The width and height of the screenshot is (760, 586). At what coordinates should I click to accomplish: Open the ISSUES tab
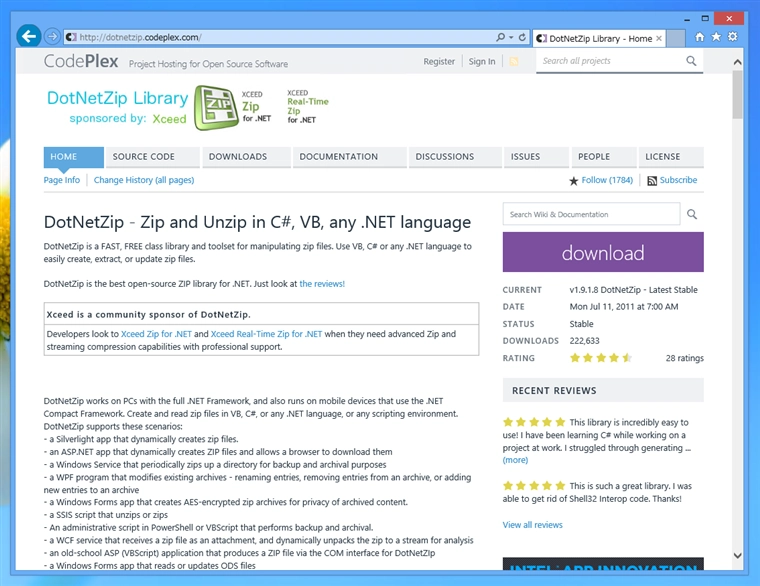[536, 157]
